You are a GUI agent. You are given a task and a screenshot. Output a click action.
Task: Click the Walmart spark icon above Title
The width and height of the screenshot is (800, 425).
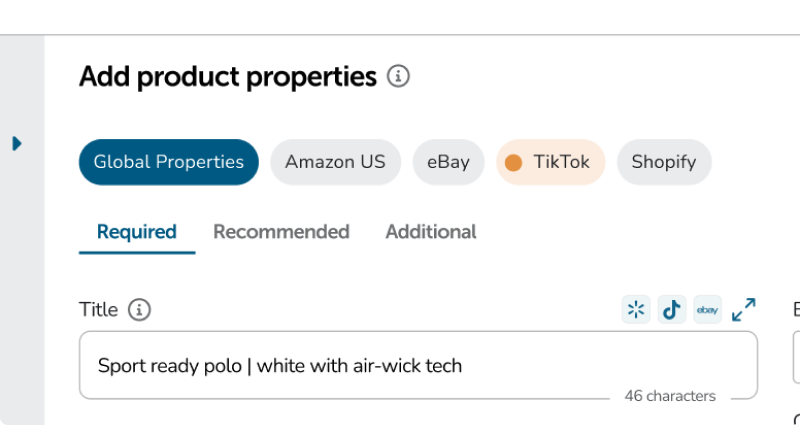[636, 309]
